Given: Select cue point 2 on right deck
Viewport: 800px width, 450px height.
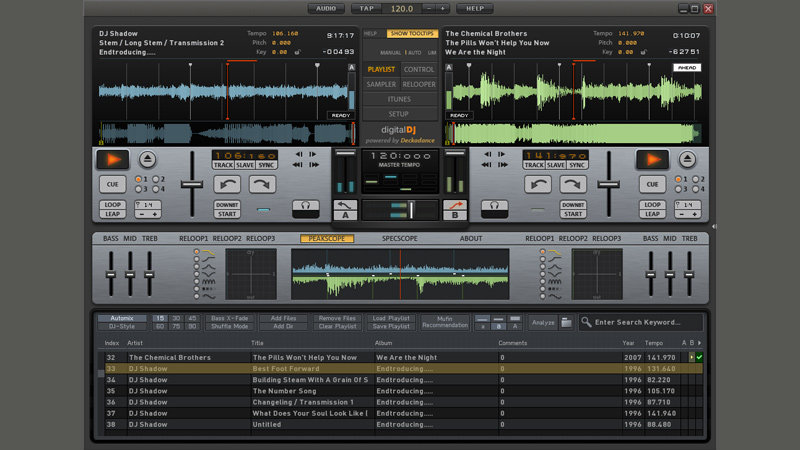Looking at the screenshot, I should (695, 179).
